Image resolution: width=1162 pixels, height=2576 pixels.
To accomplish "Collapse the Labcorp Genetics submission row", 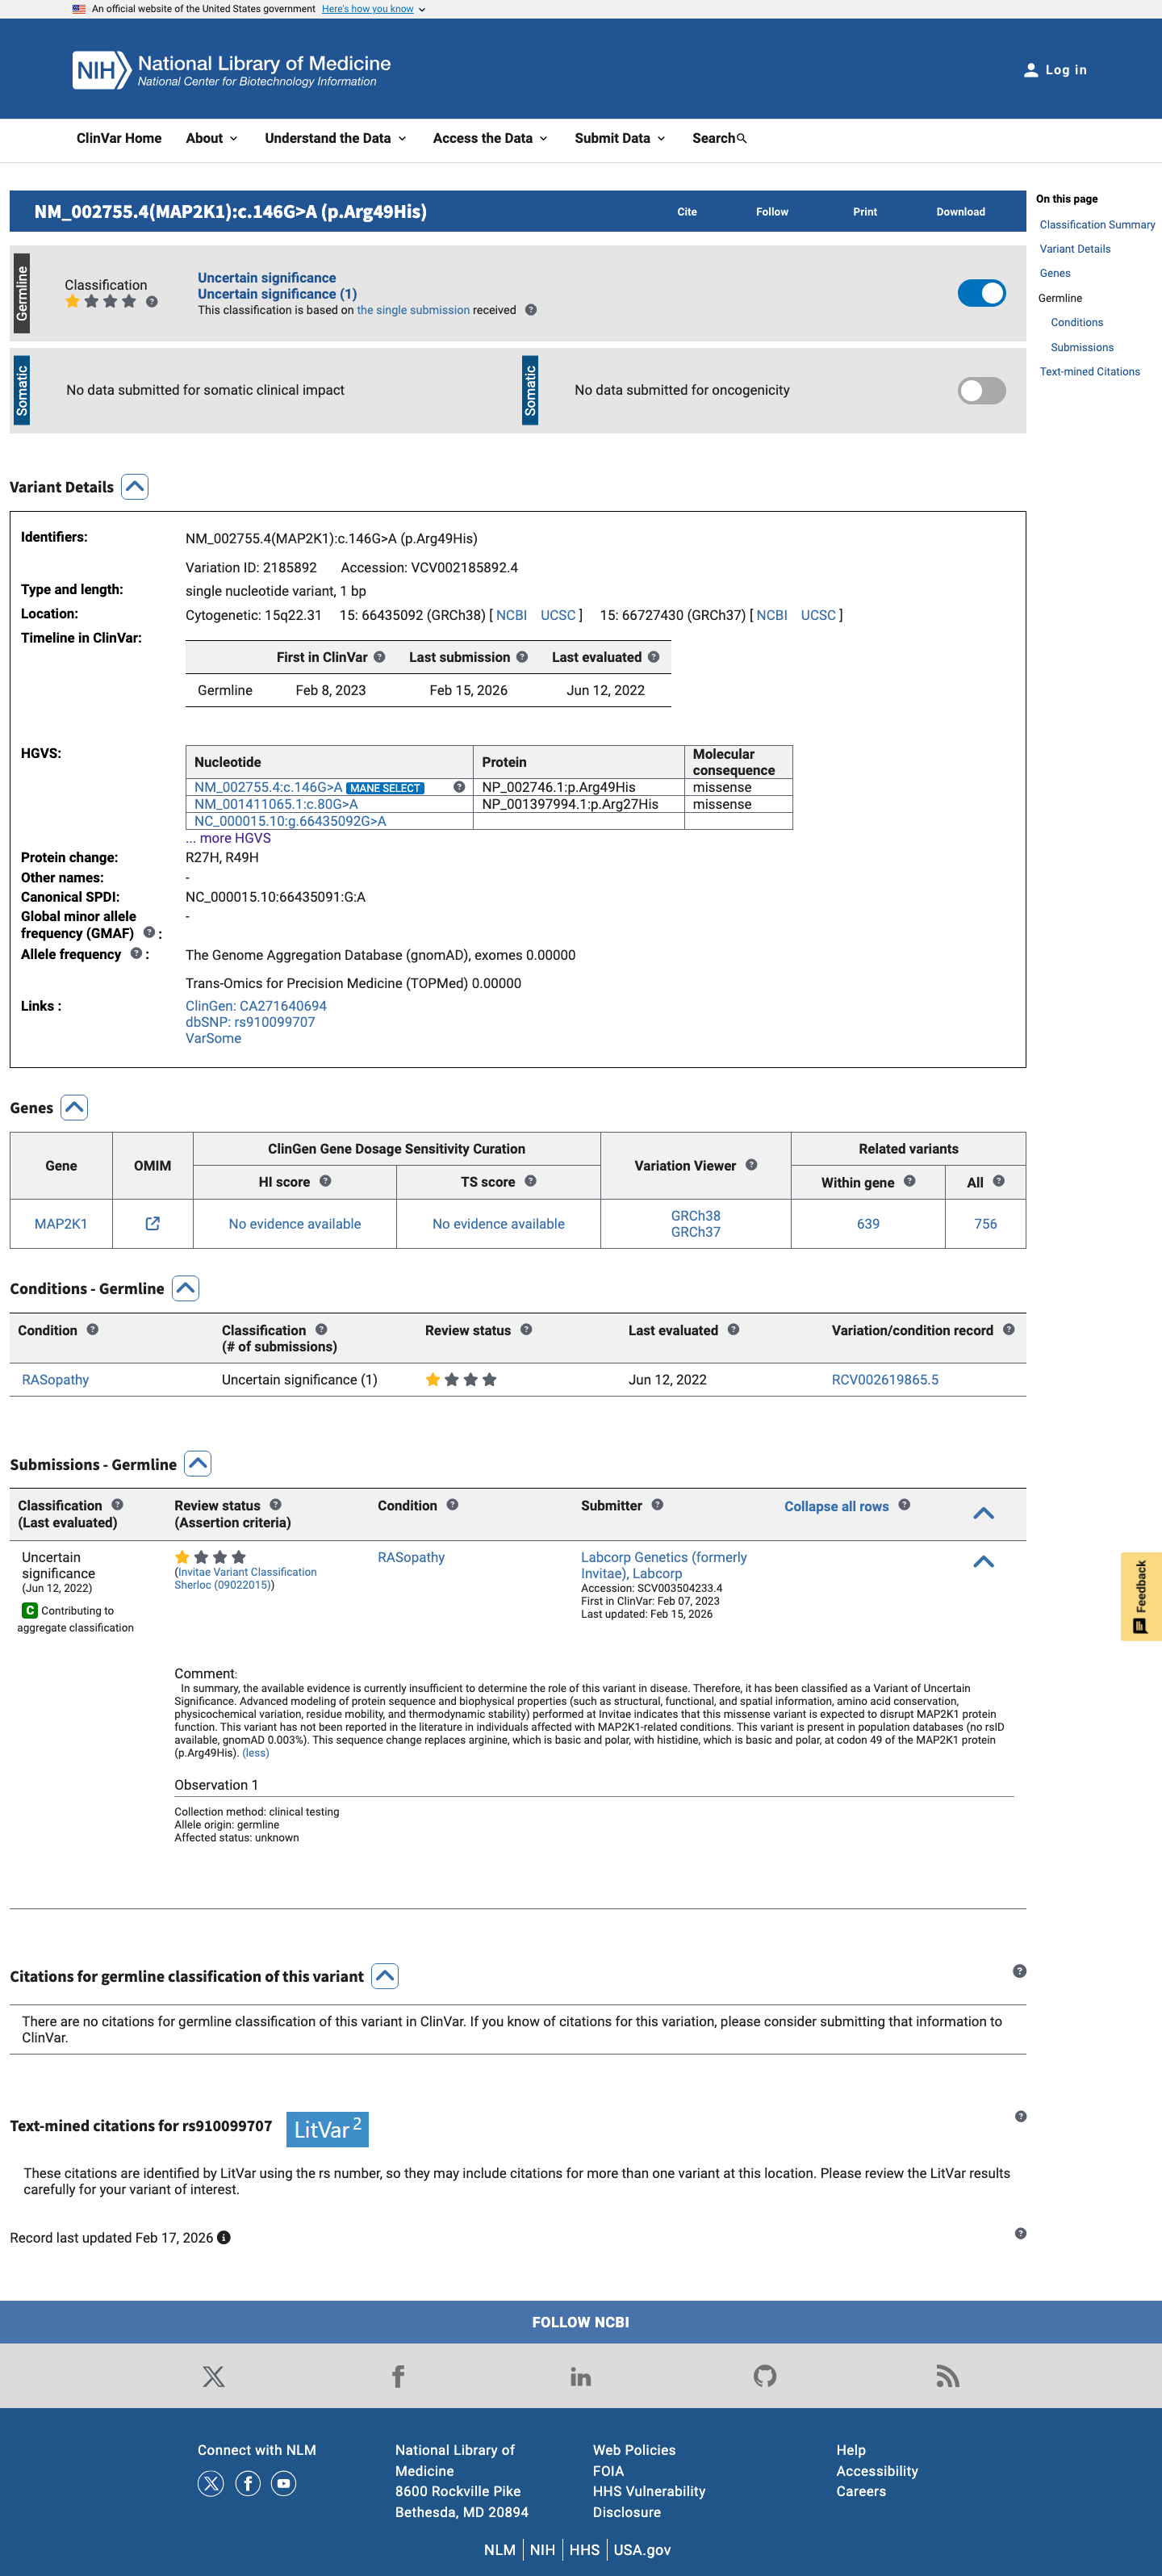I will 983,1561.
